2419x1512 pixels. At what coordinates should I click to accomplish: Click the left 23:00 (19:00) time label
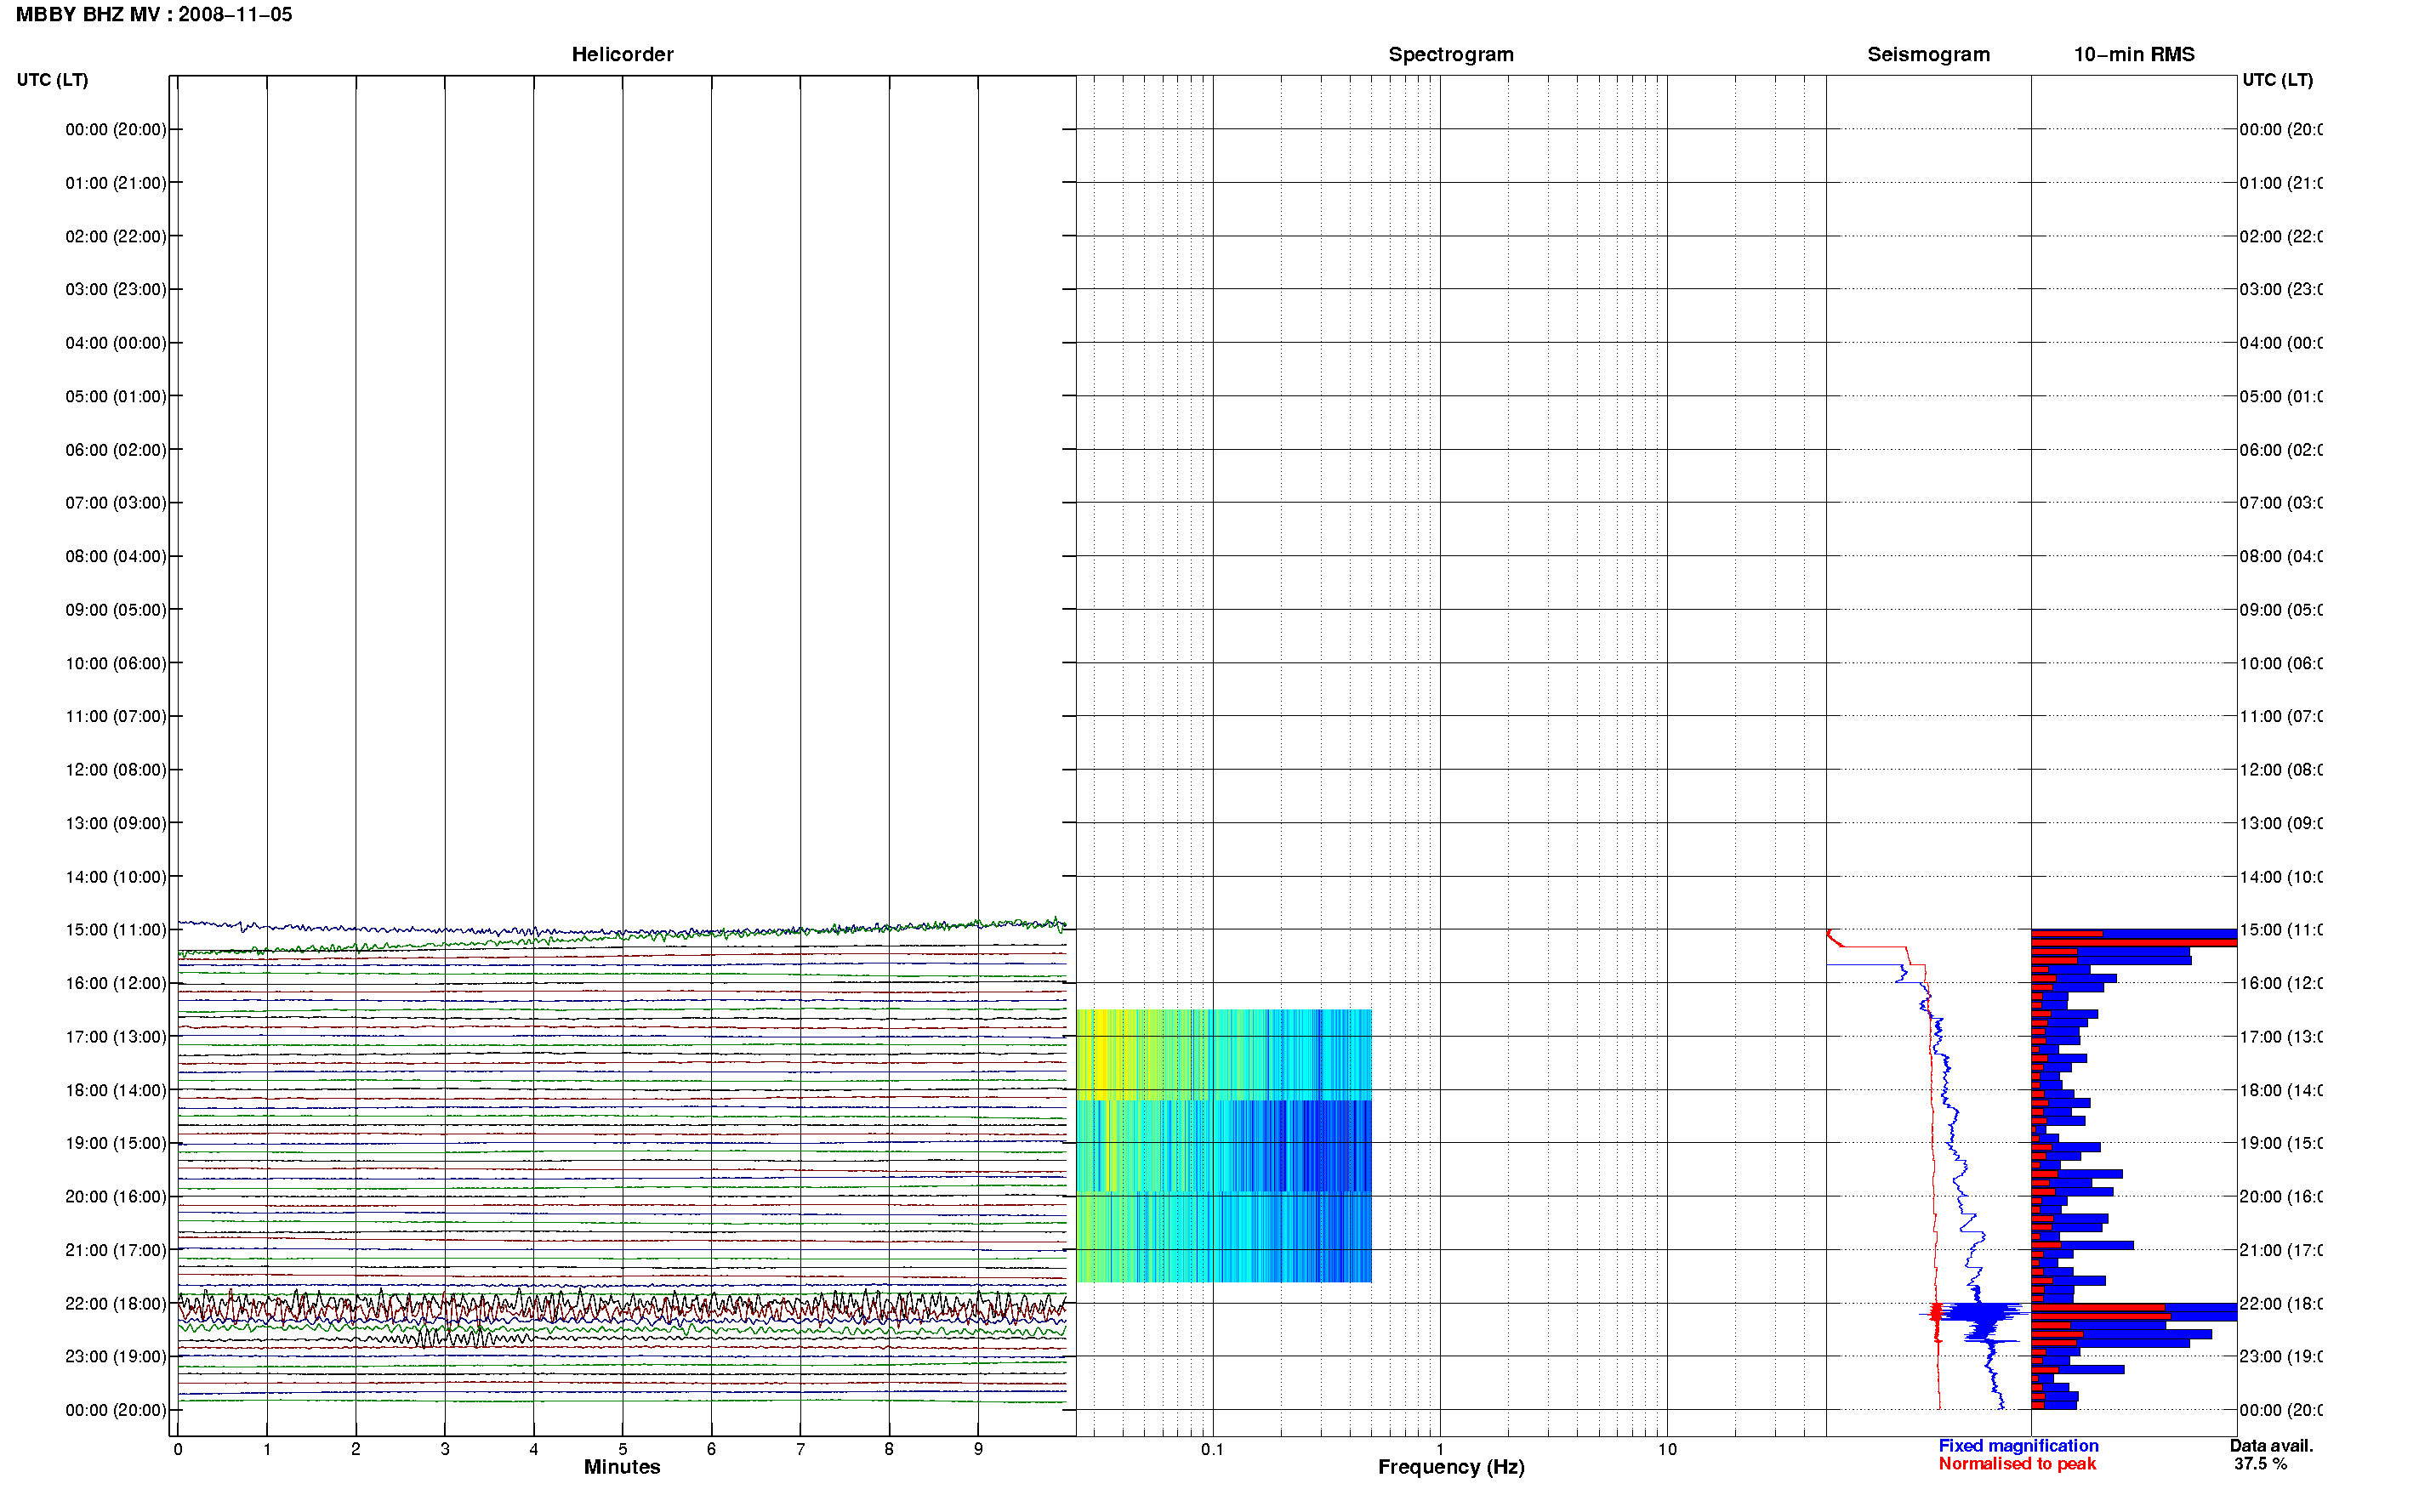click(116, 1357)
